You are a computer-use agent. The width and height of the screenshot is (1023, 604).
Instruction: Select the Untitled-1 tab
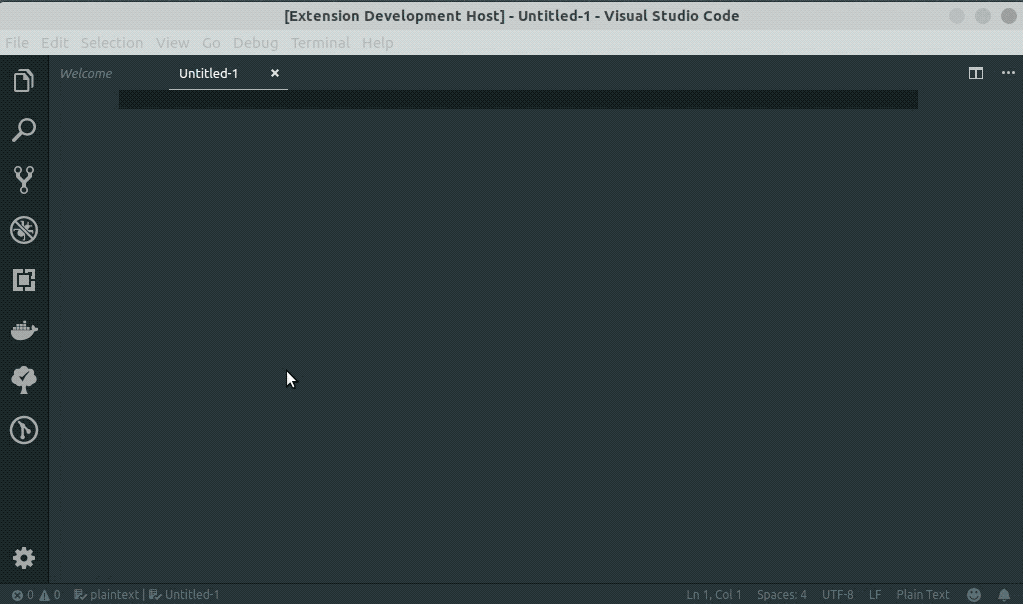click(209, 73)
